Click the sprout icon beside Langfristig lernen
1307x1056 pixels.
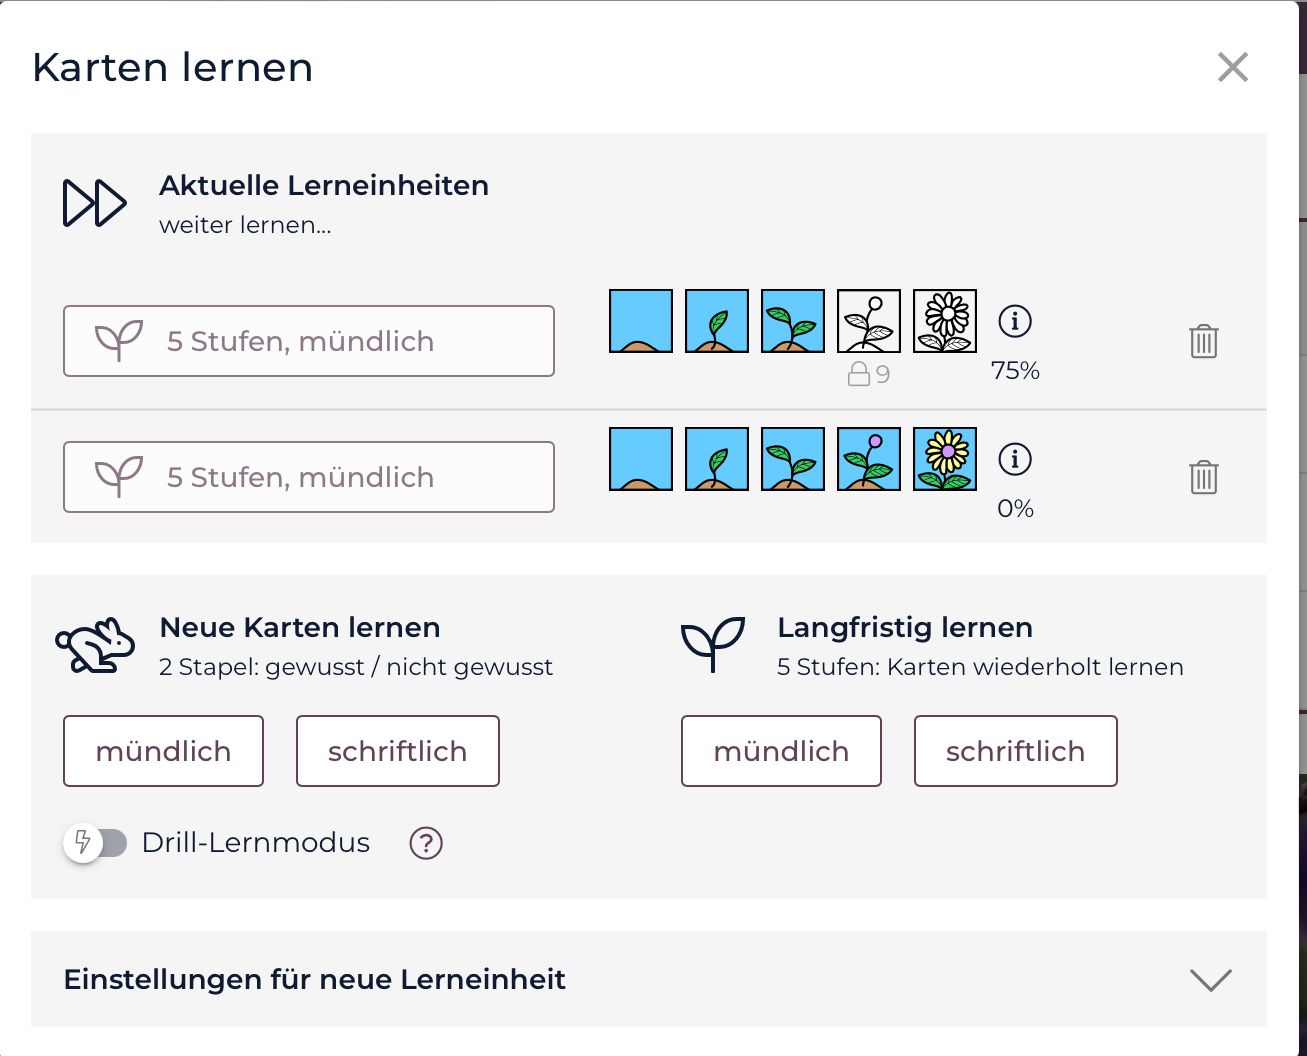pyautogui.click(x=713, y=644)
